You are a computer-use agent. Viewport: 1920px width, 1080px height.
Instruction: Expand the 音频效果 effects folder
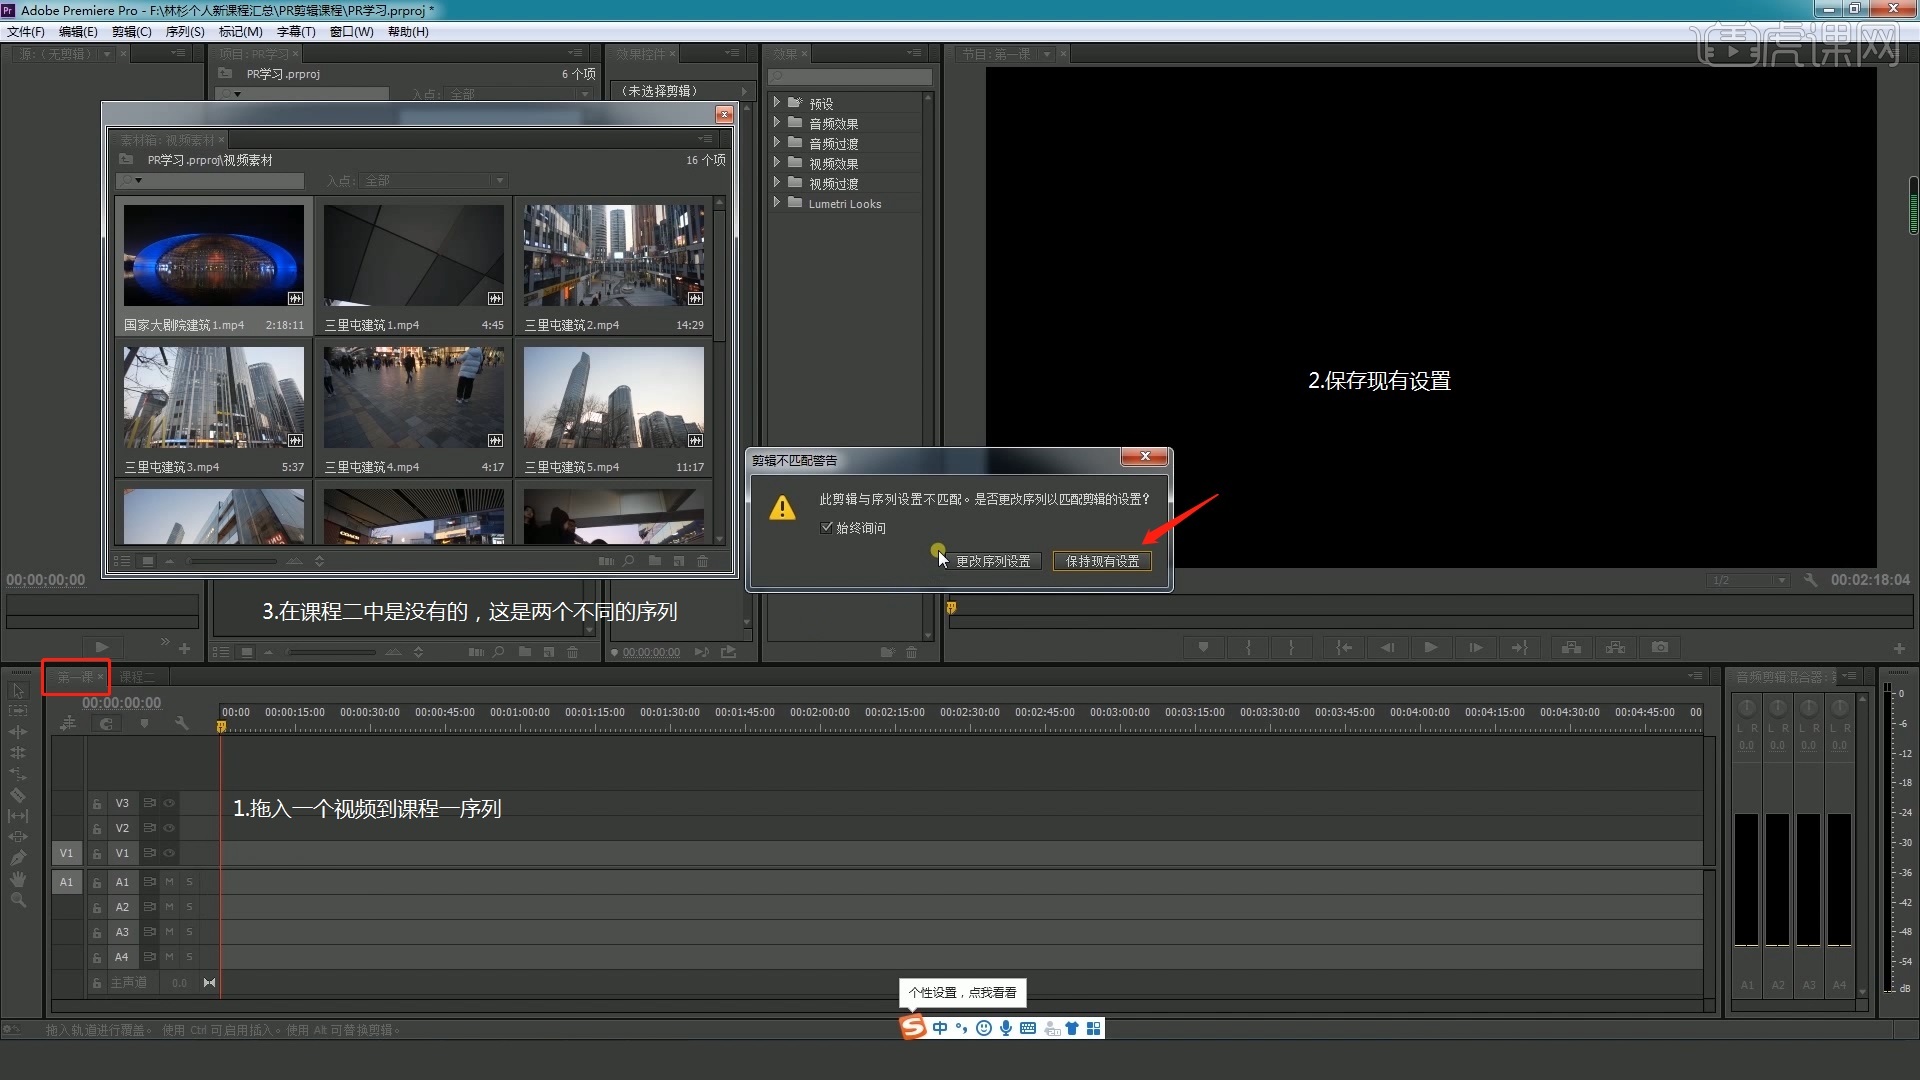pos(777,123)
